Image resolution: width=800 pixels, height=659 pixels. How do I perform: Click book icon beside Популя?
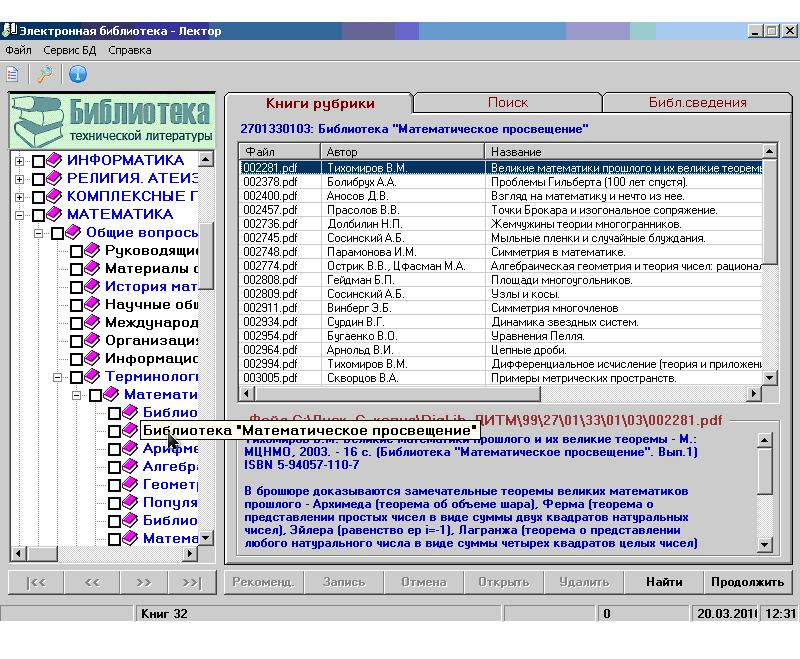(x=130, y=502)
